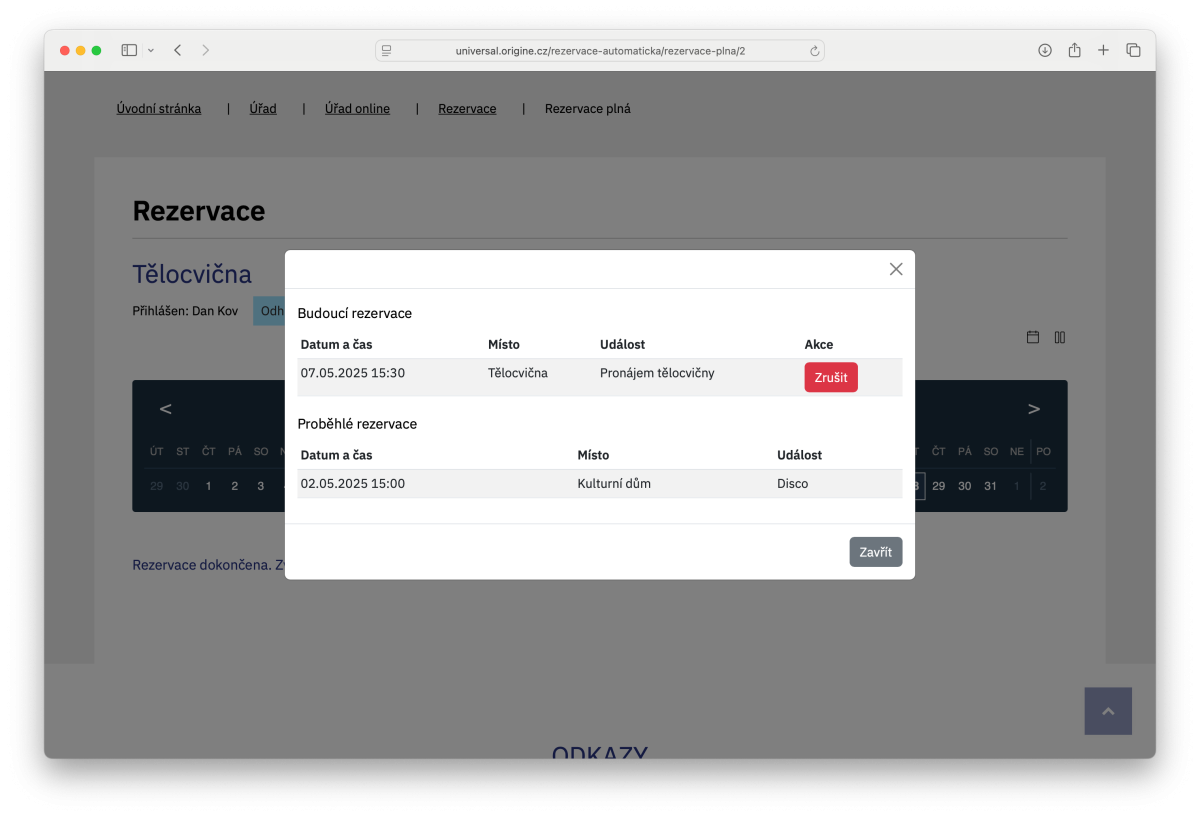Switch to calendar view icon
1200x817 pixels.
(x=1033, y=337)
